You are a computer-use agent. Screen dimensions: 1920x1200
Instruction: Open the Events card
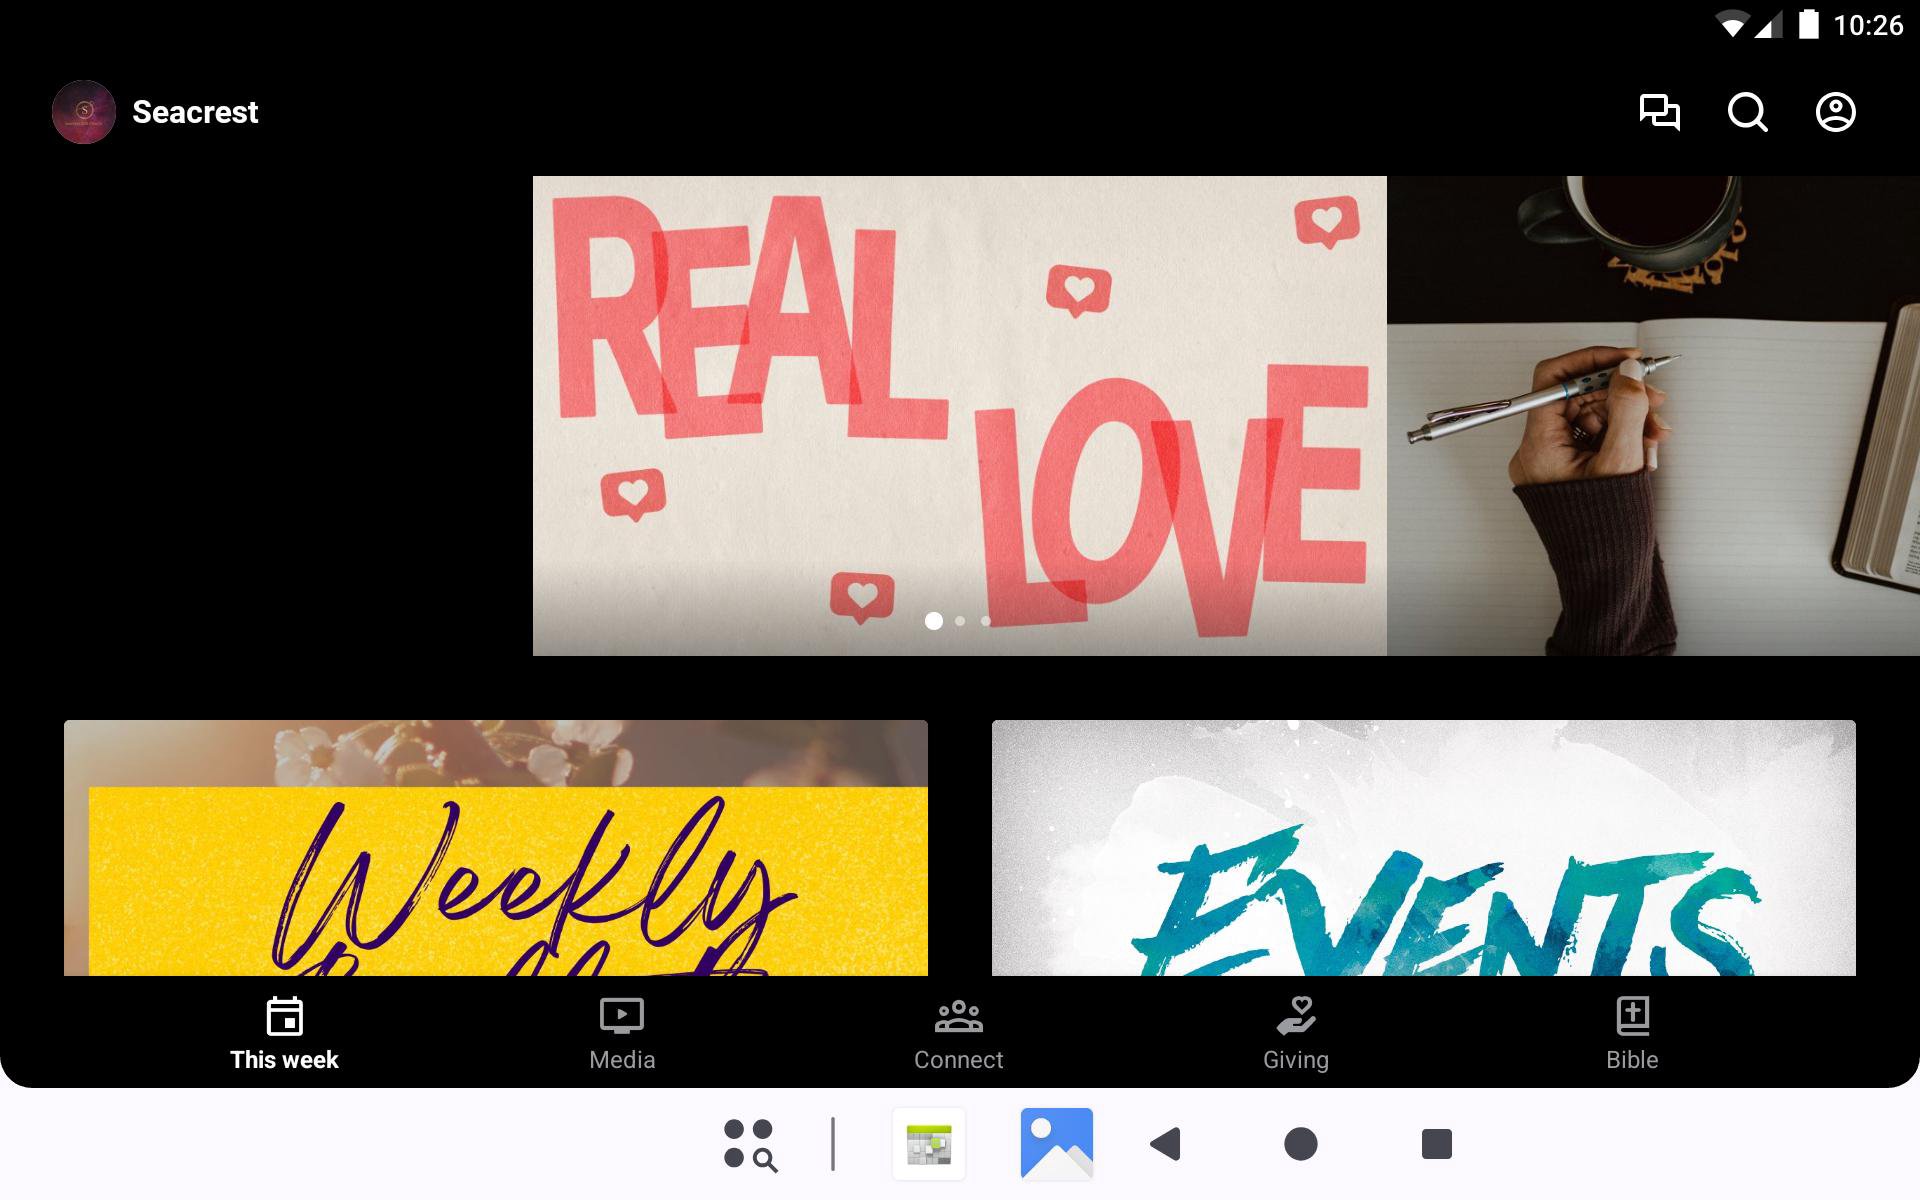click(1423, 848)
